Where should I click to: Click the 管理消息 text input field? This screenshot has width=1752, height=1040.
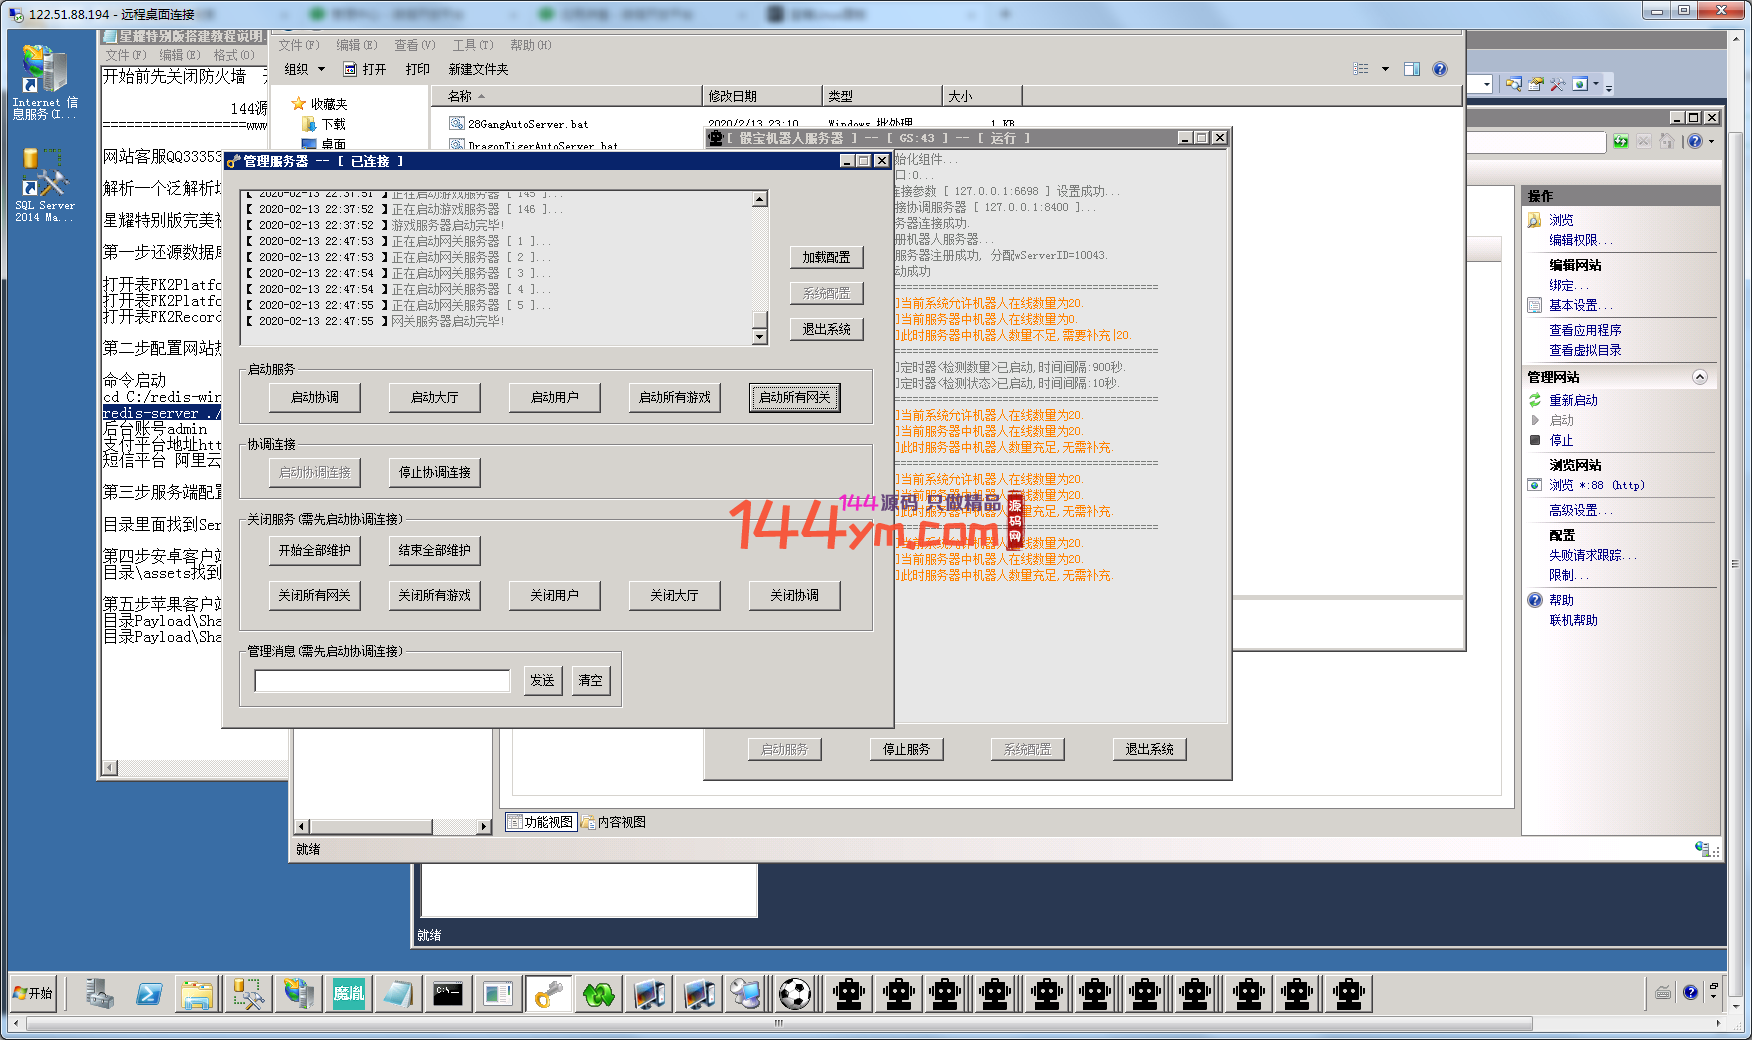[382, 681]
